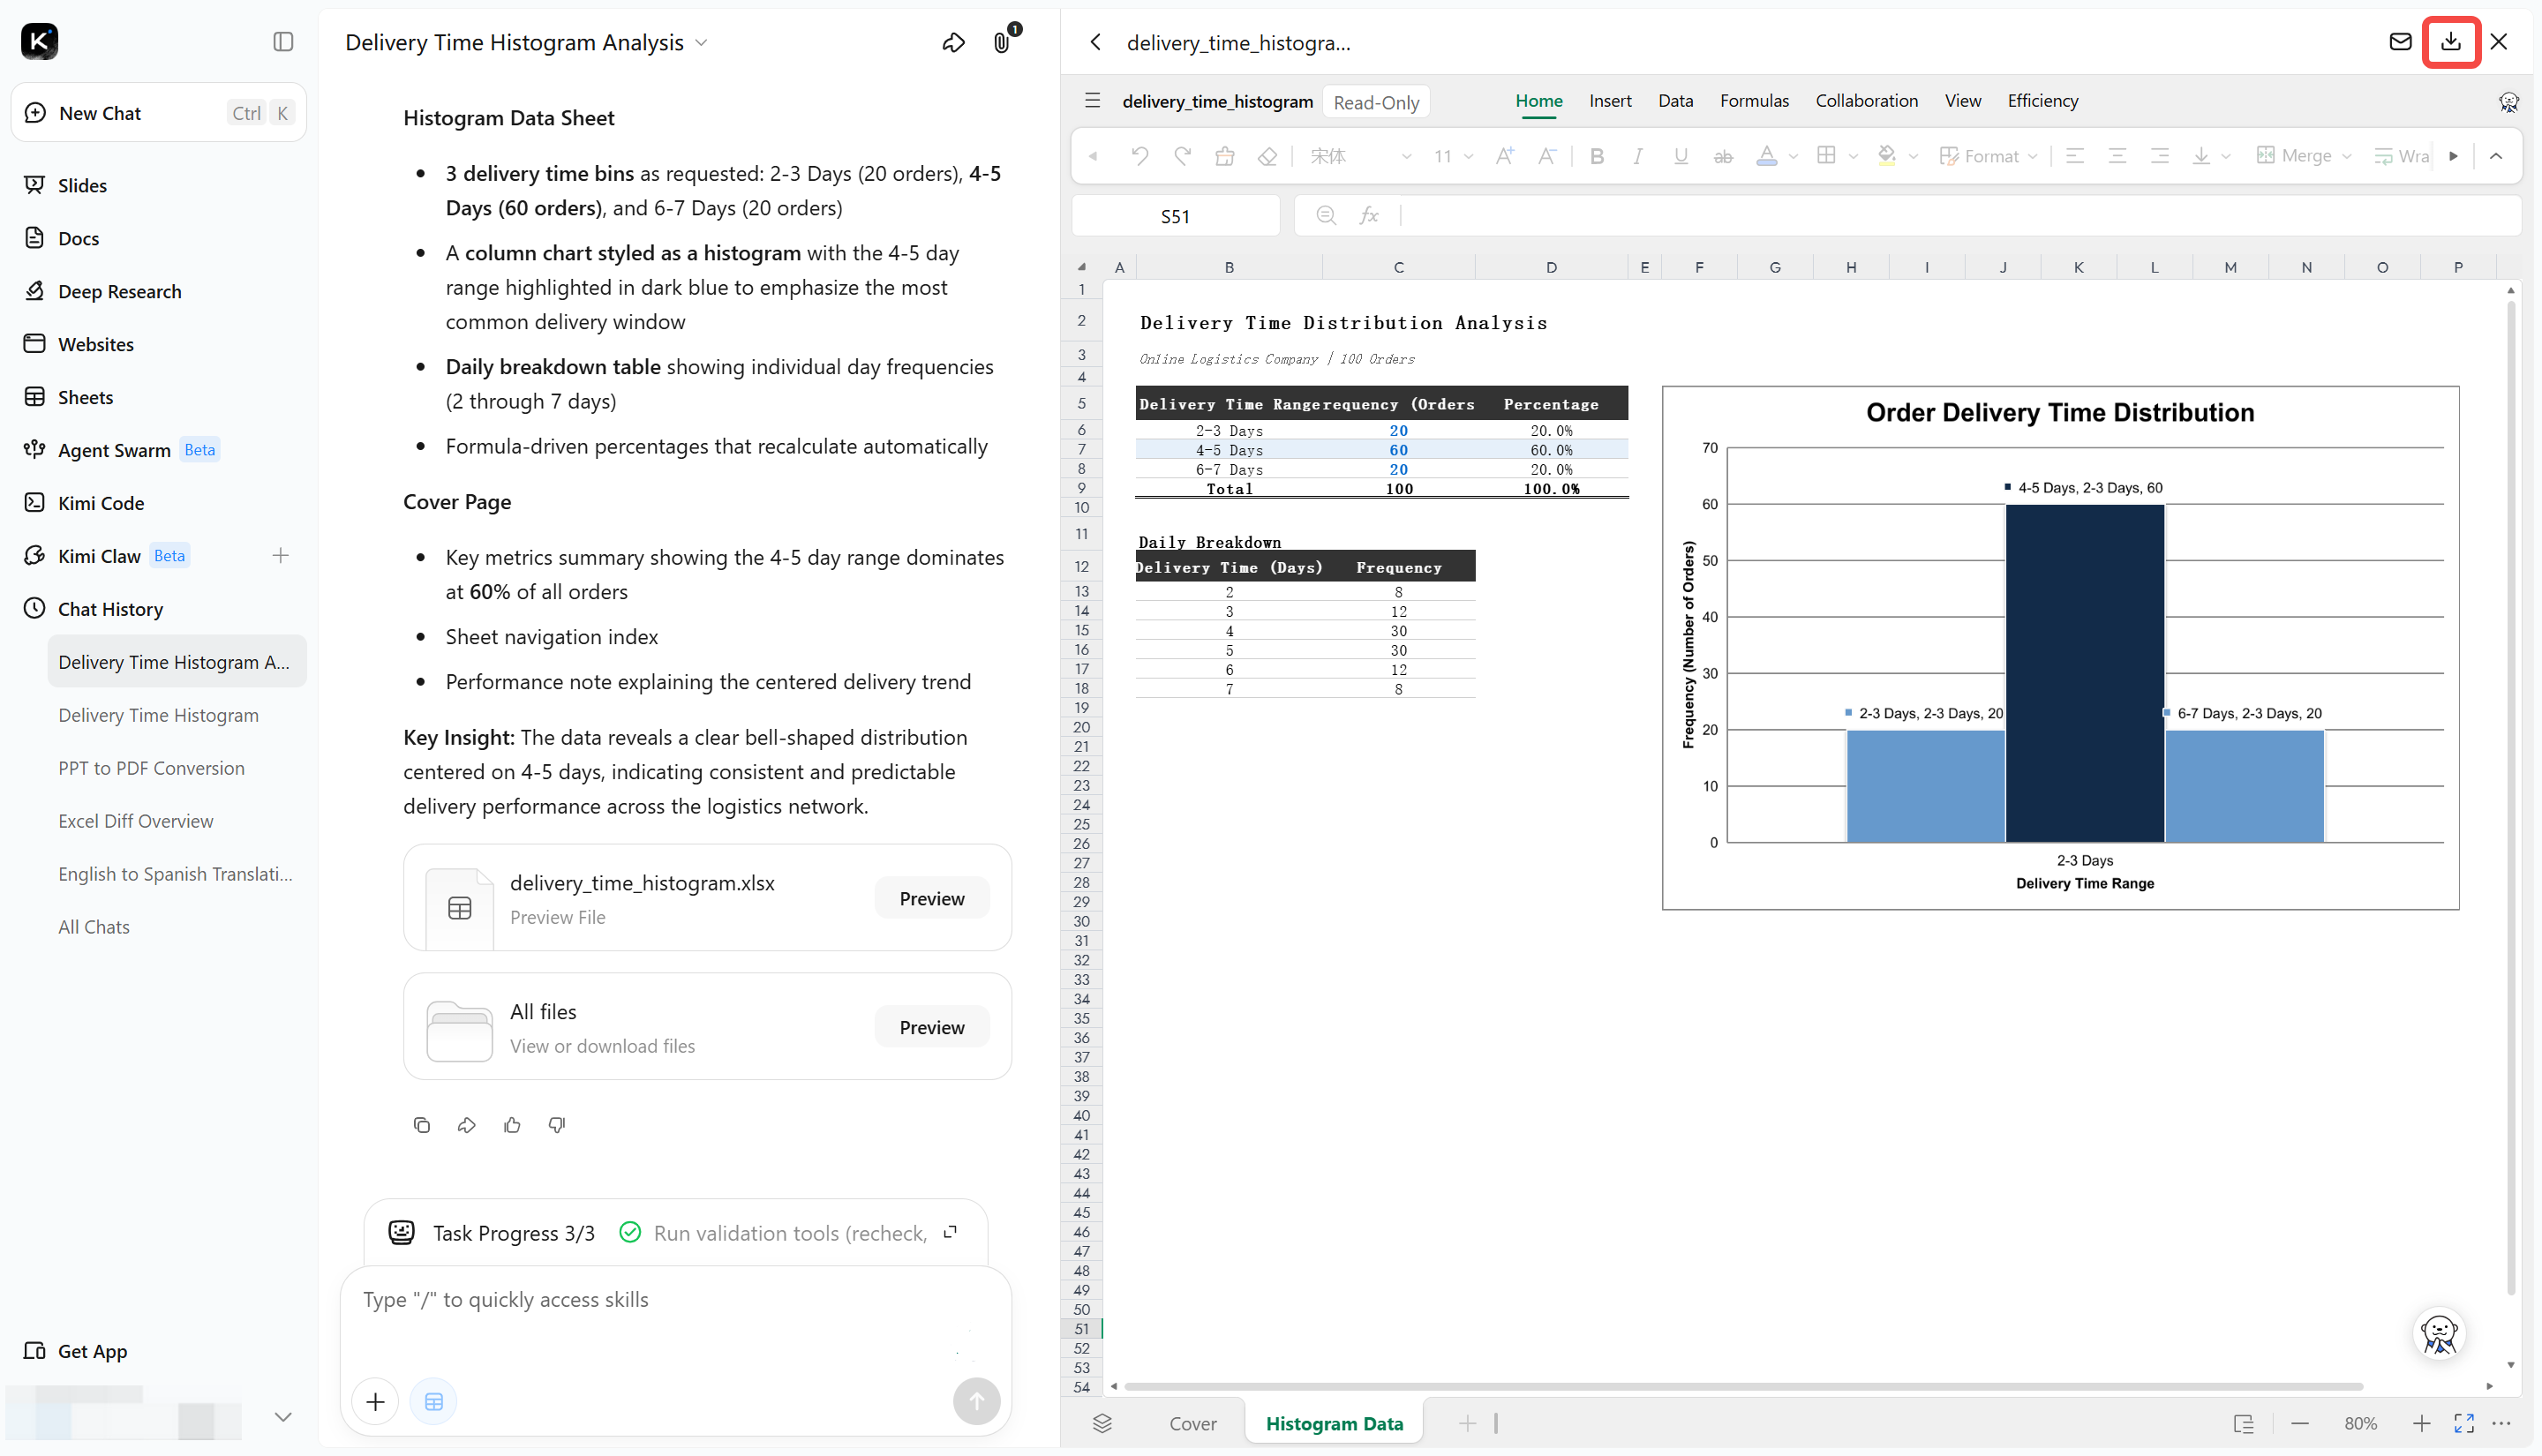Viewport: 2542px width, 1456px height.
Task: Open the attachments clip icon
Action: [x=1001, y=42]
